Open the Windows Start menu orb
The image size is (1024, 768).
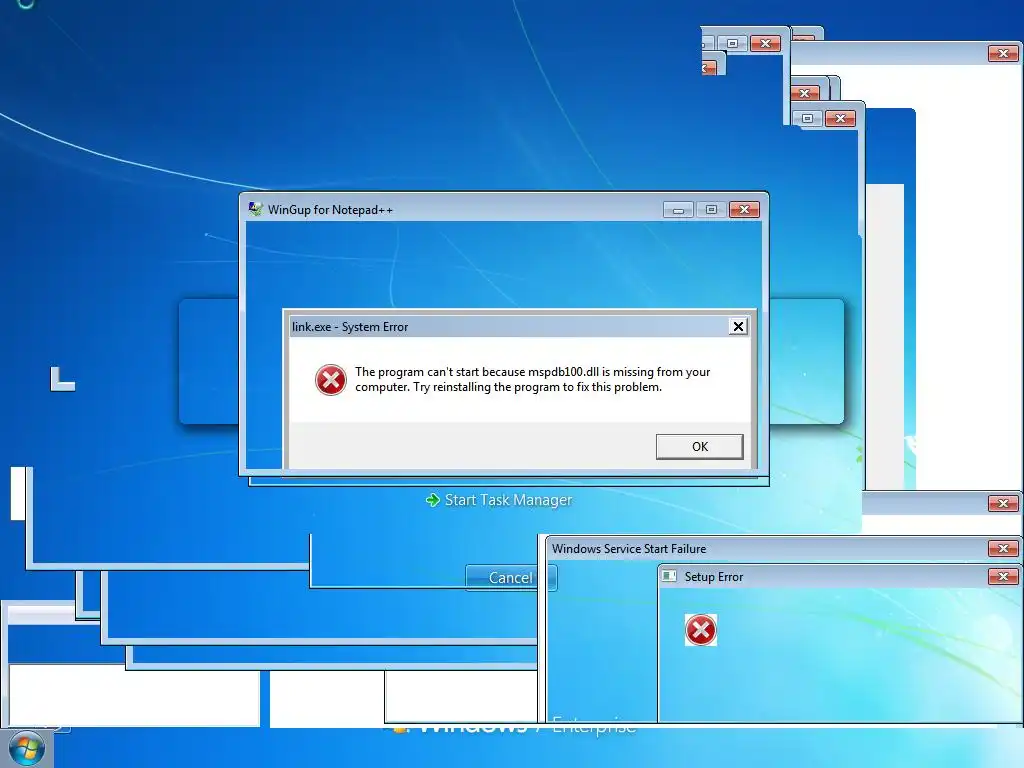click(26, 749)
